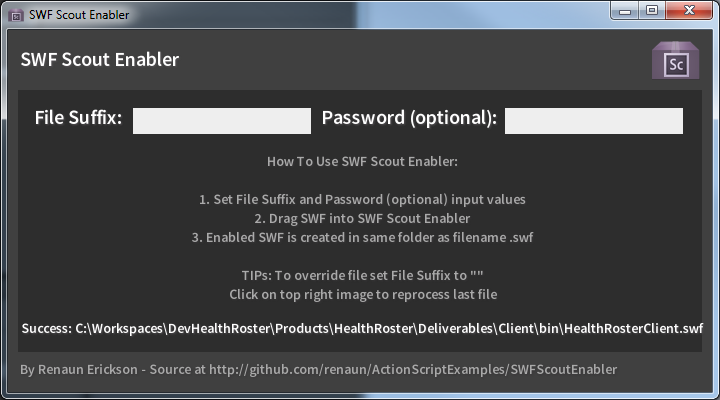
Task: Click the Success HealthRosterClient.swf path message
Action: coord(362,328)
